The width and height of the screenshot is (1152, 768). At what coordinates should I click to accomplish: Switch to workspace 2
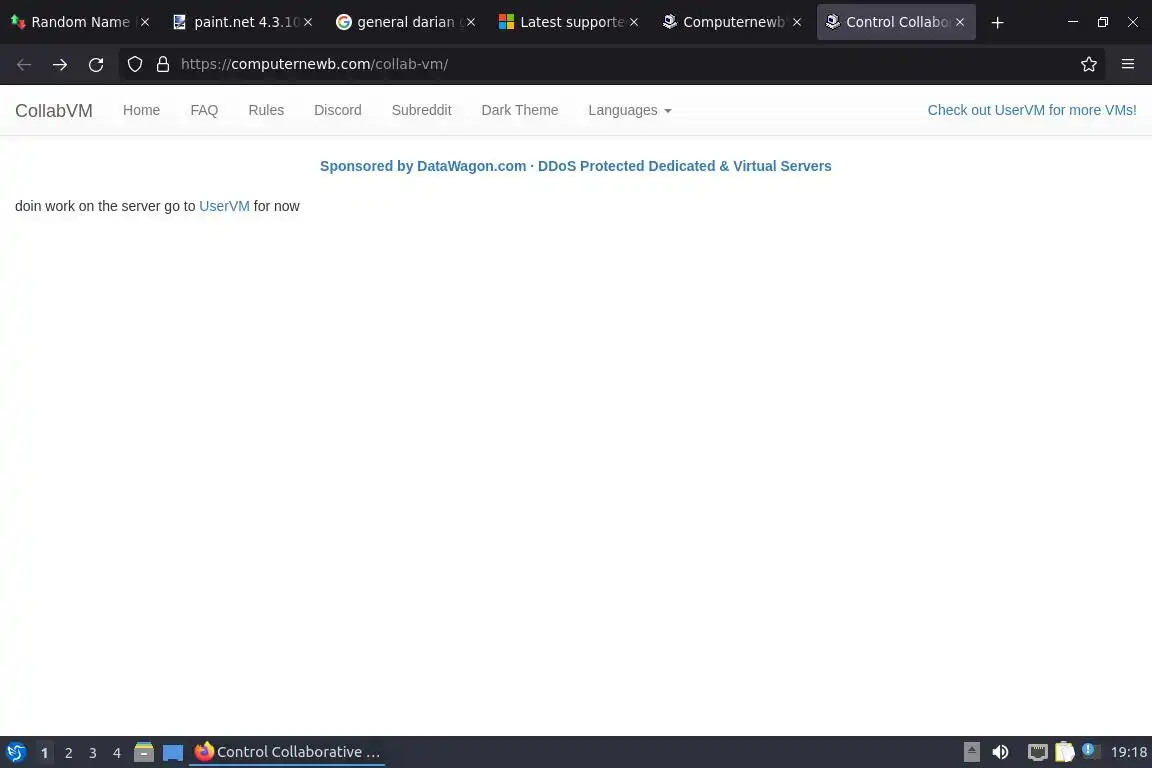68,753
